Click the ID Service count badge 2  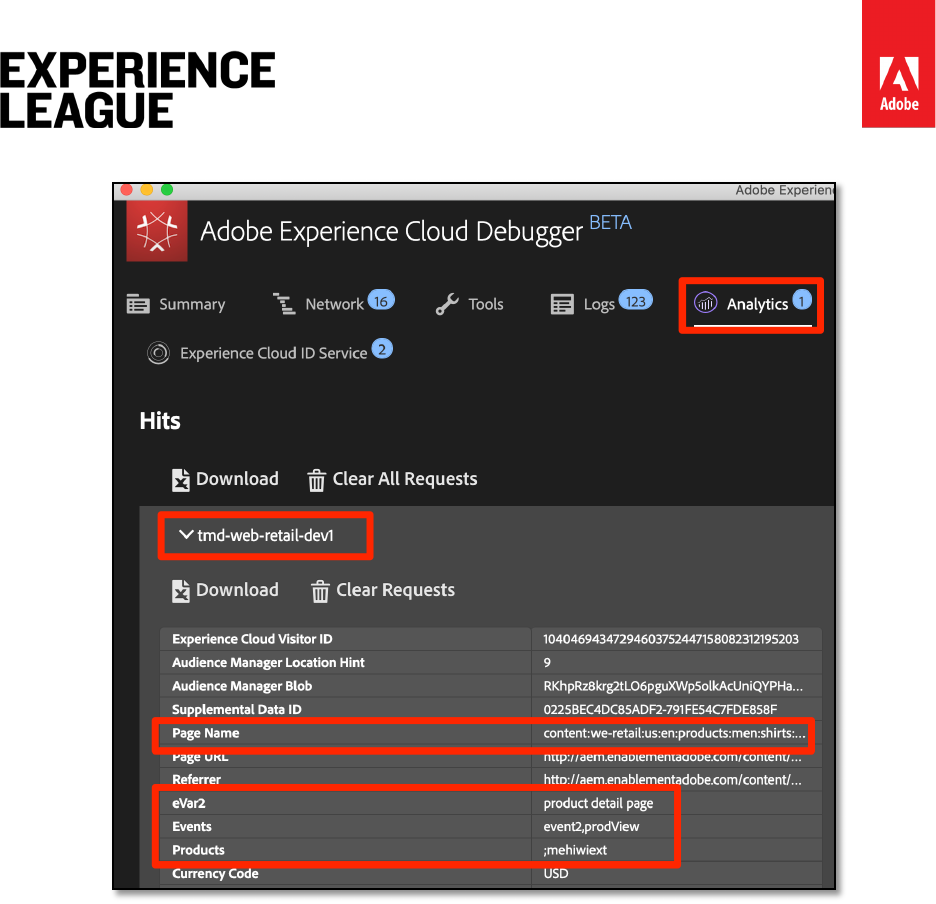[x=382, y=349]
